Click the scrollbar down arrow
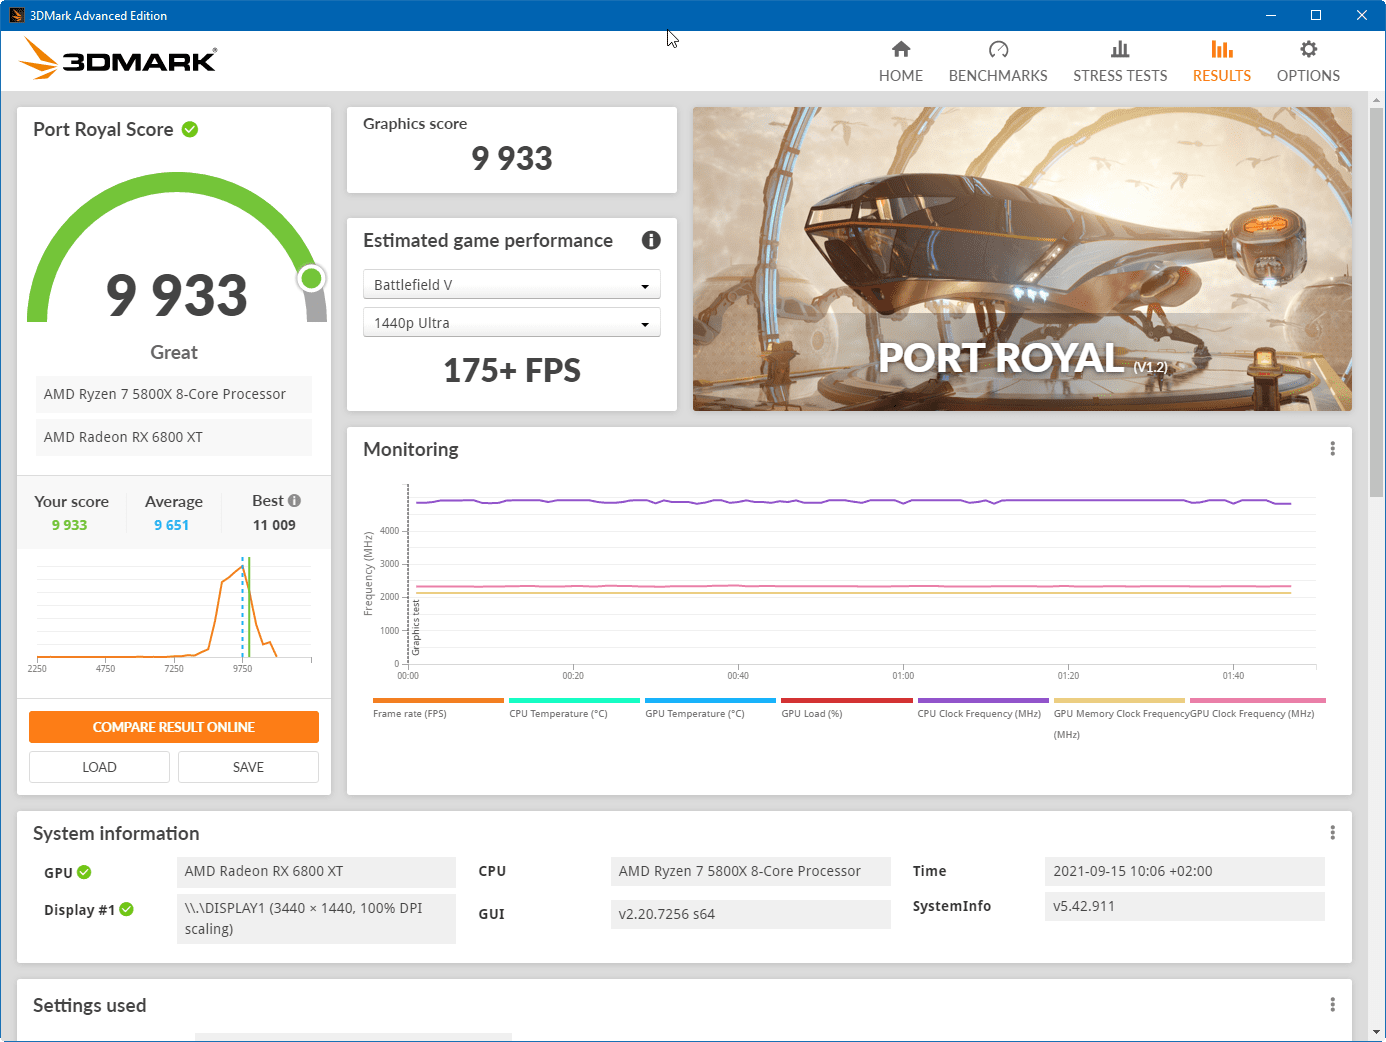The width and height of the screenshot is (1386, 1042). (1377, 1032)
